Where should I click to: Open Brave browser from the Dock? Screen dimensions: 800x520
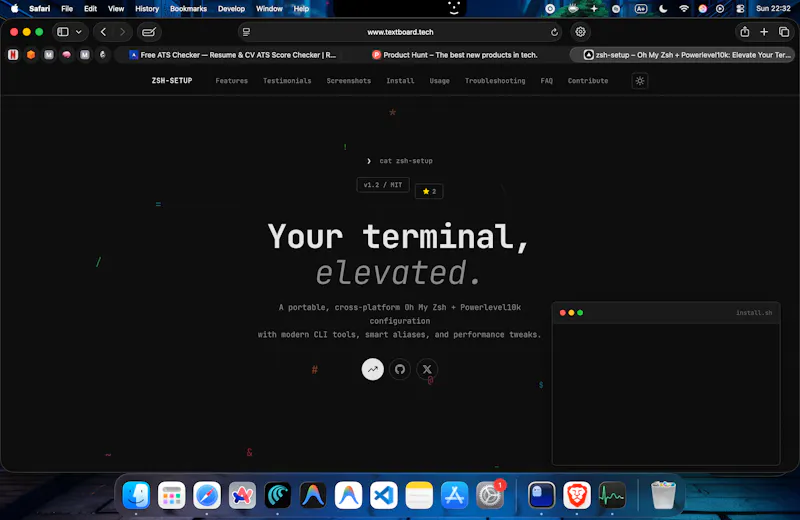click(577, 495)
